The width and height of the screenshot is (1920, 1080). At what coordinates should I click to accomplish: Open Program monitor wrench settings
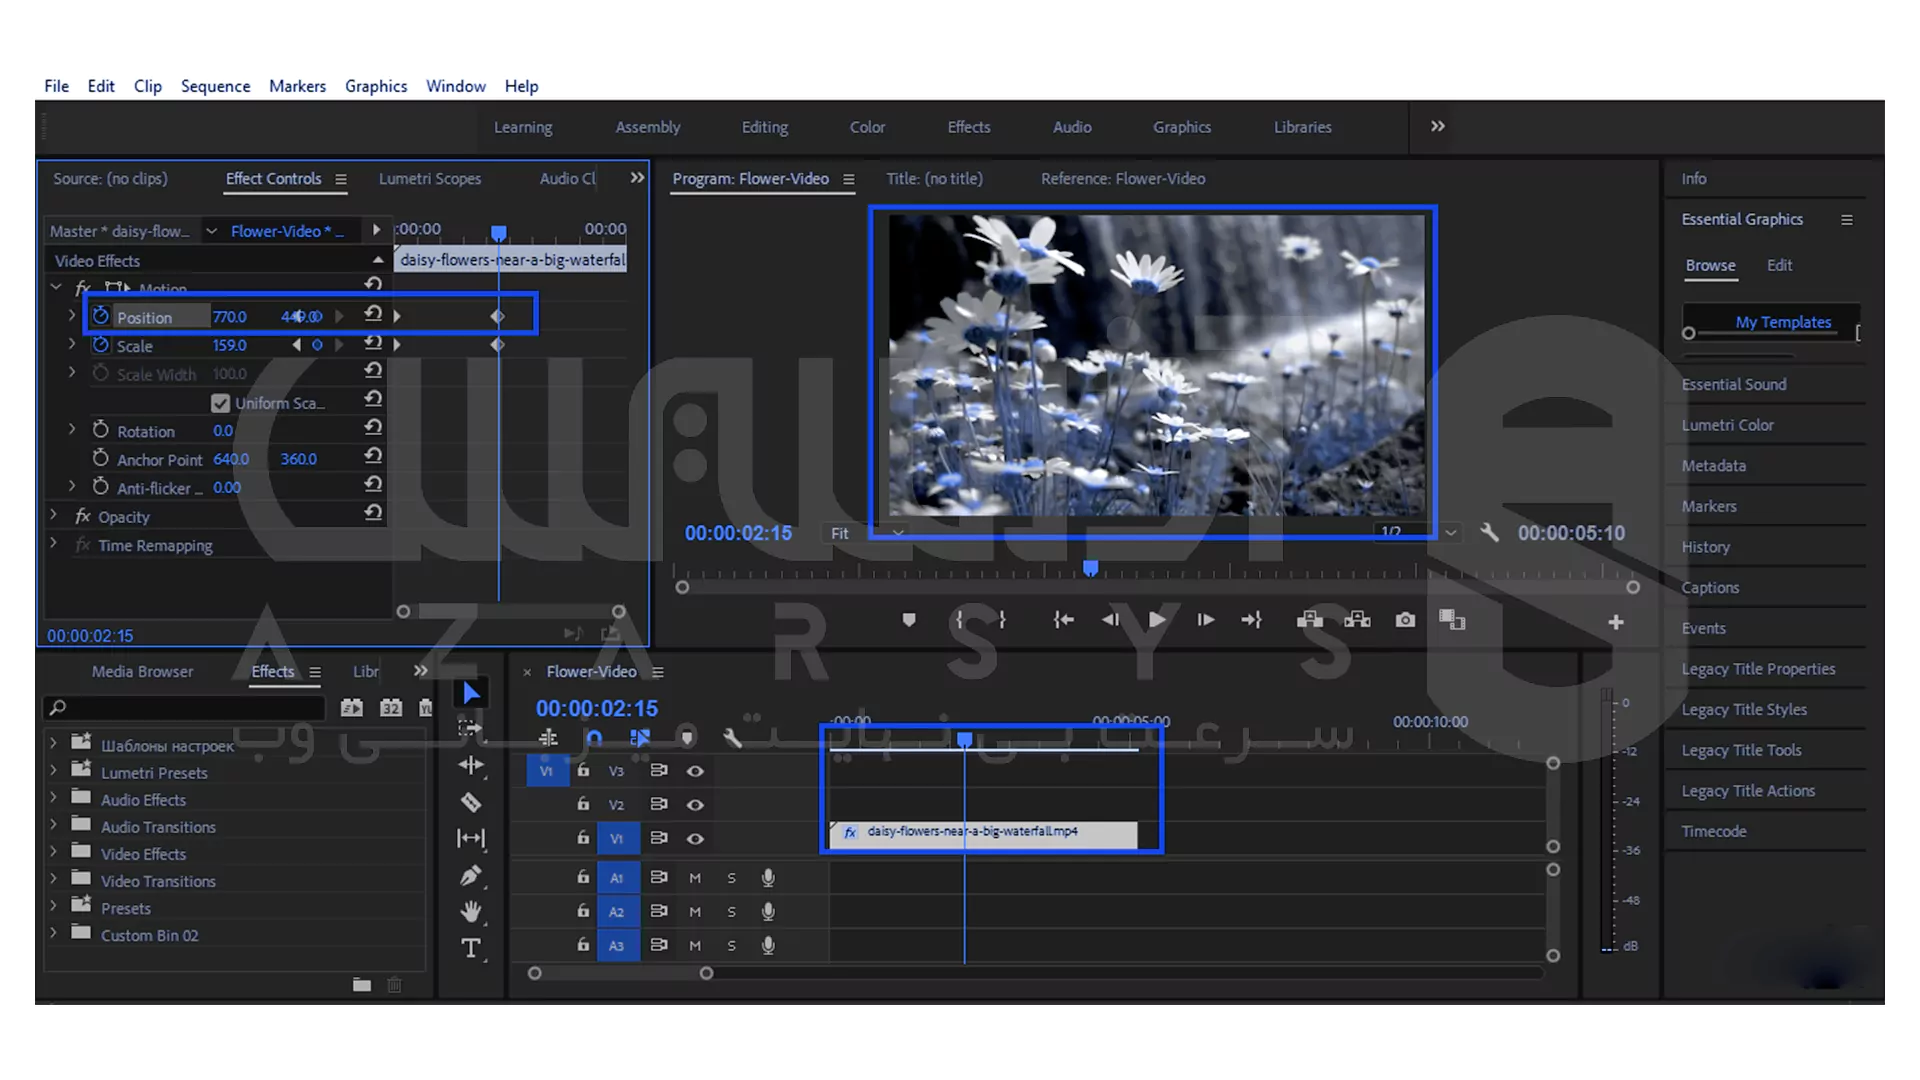coord(1489,533)
